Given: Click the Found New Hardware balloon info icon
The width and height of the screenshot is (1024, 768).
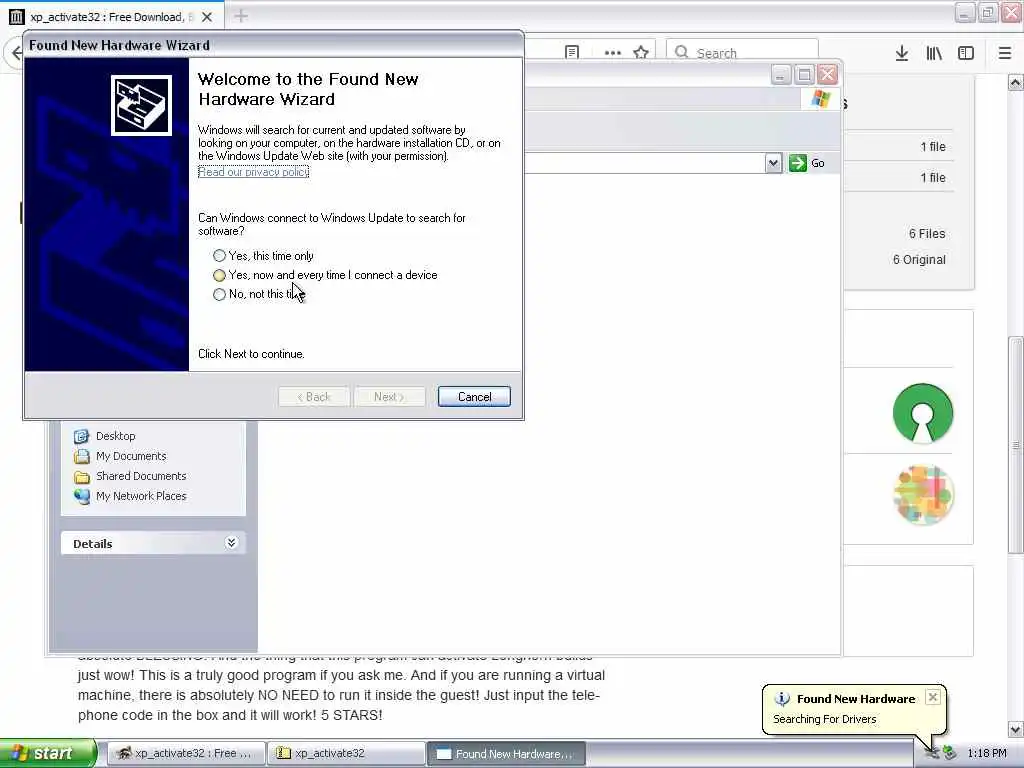Looking at the screenshot, I should pos(782,699).
